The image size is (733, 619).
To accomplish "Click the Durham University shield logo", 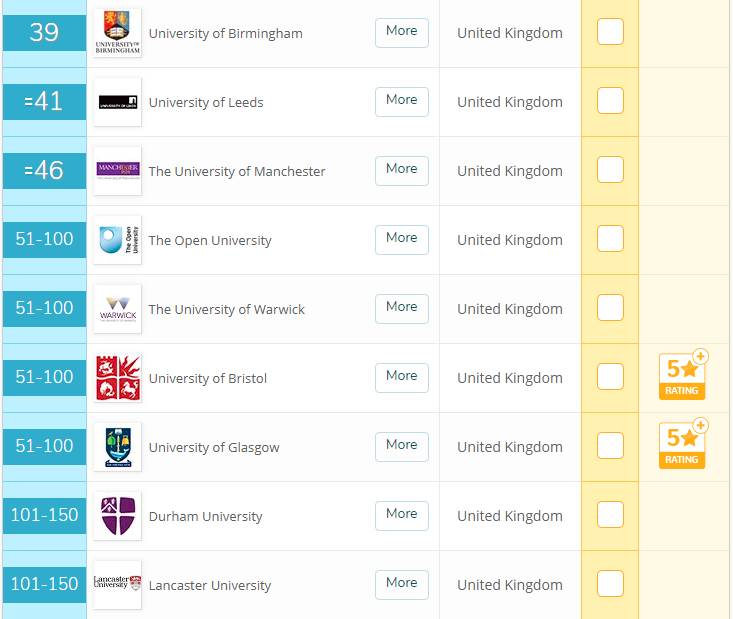I will [x=117, y=516].
